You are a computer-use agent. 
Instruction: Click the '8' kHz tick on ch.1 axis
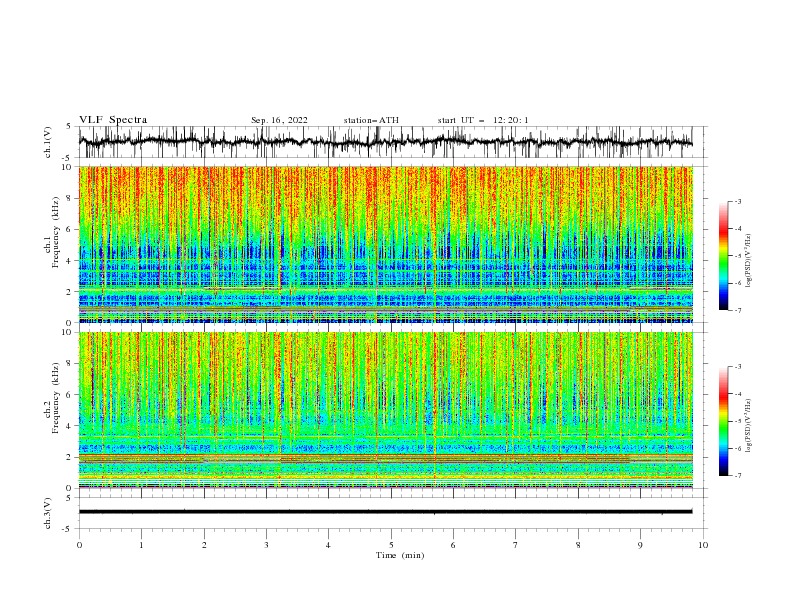70,198
